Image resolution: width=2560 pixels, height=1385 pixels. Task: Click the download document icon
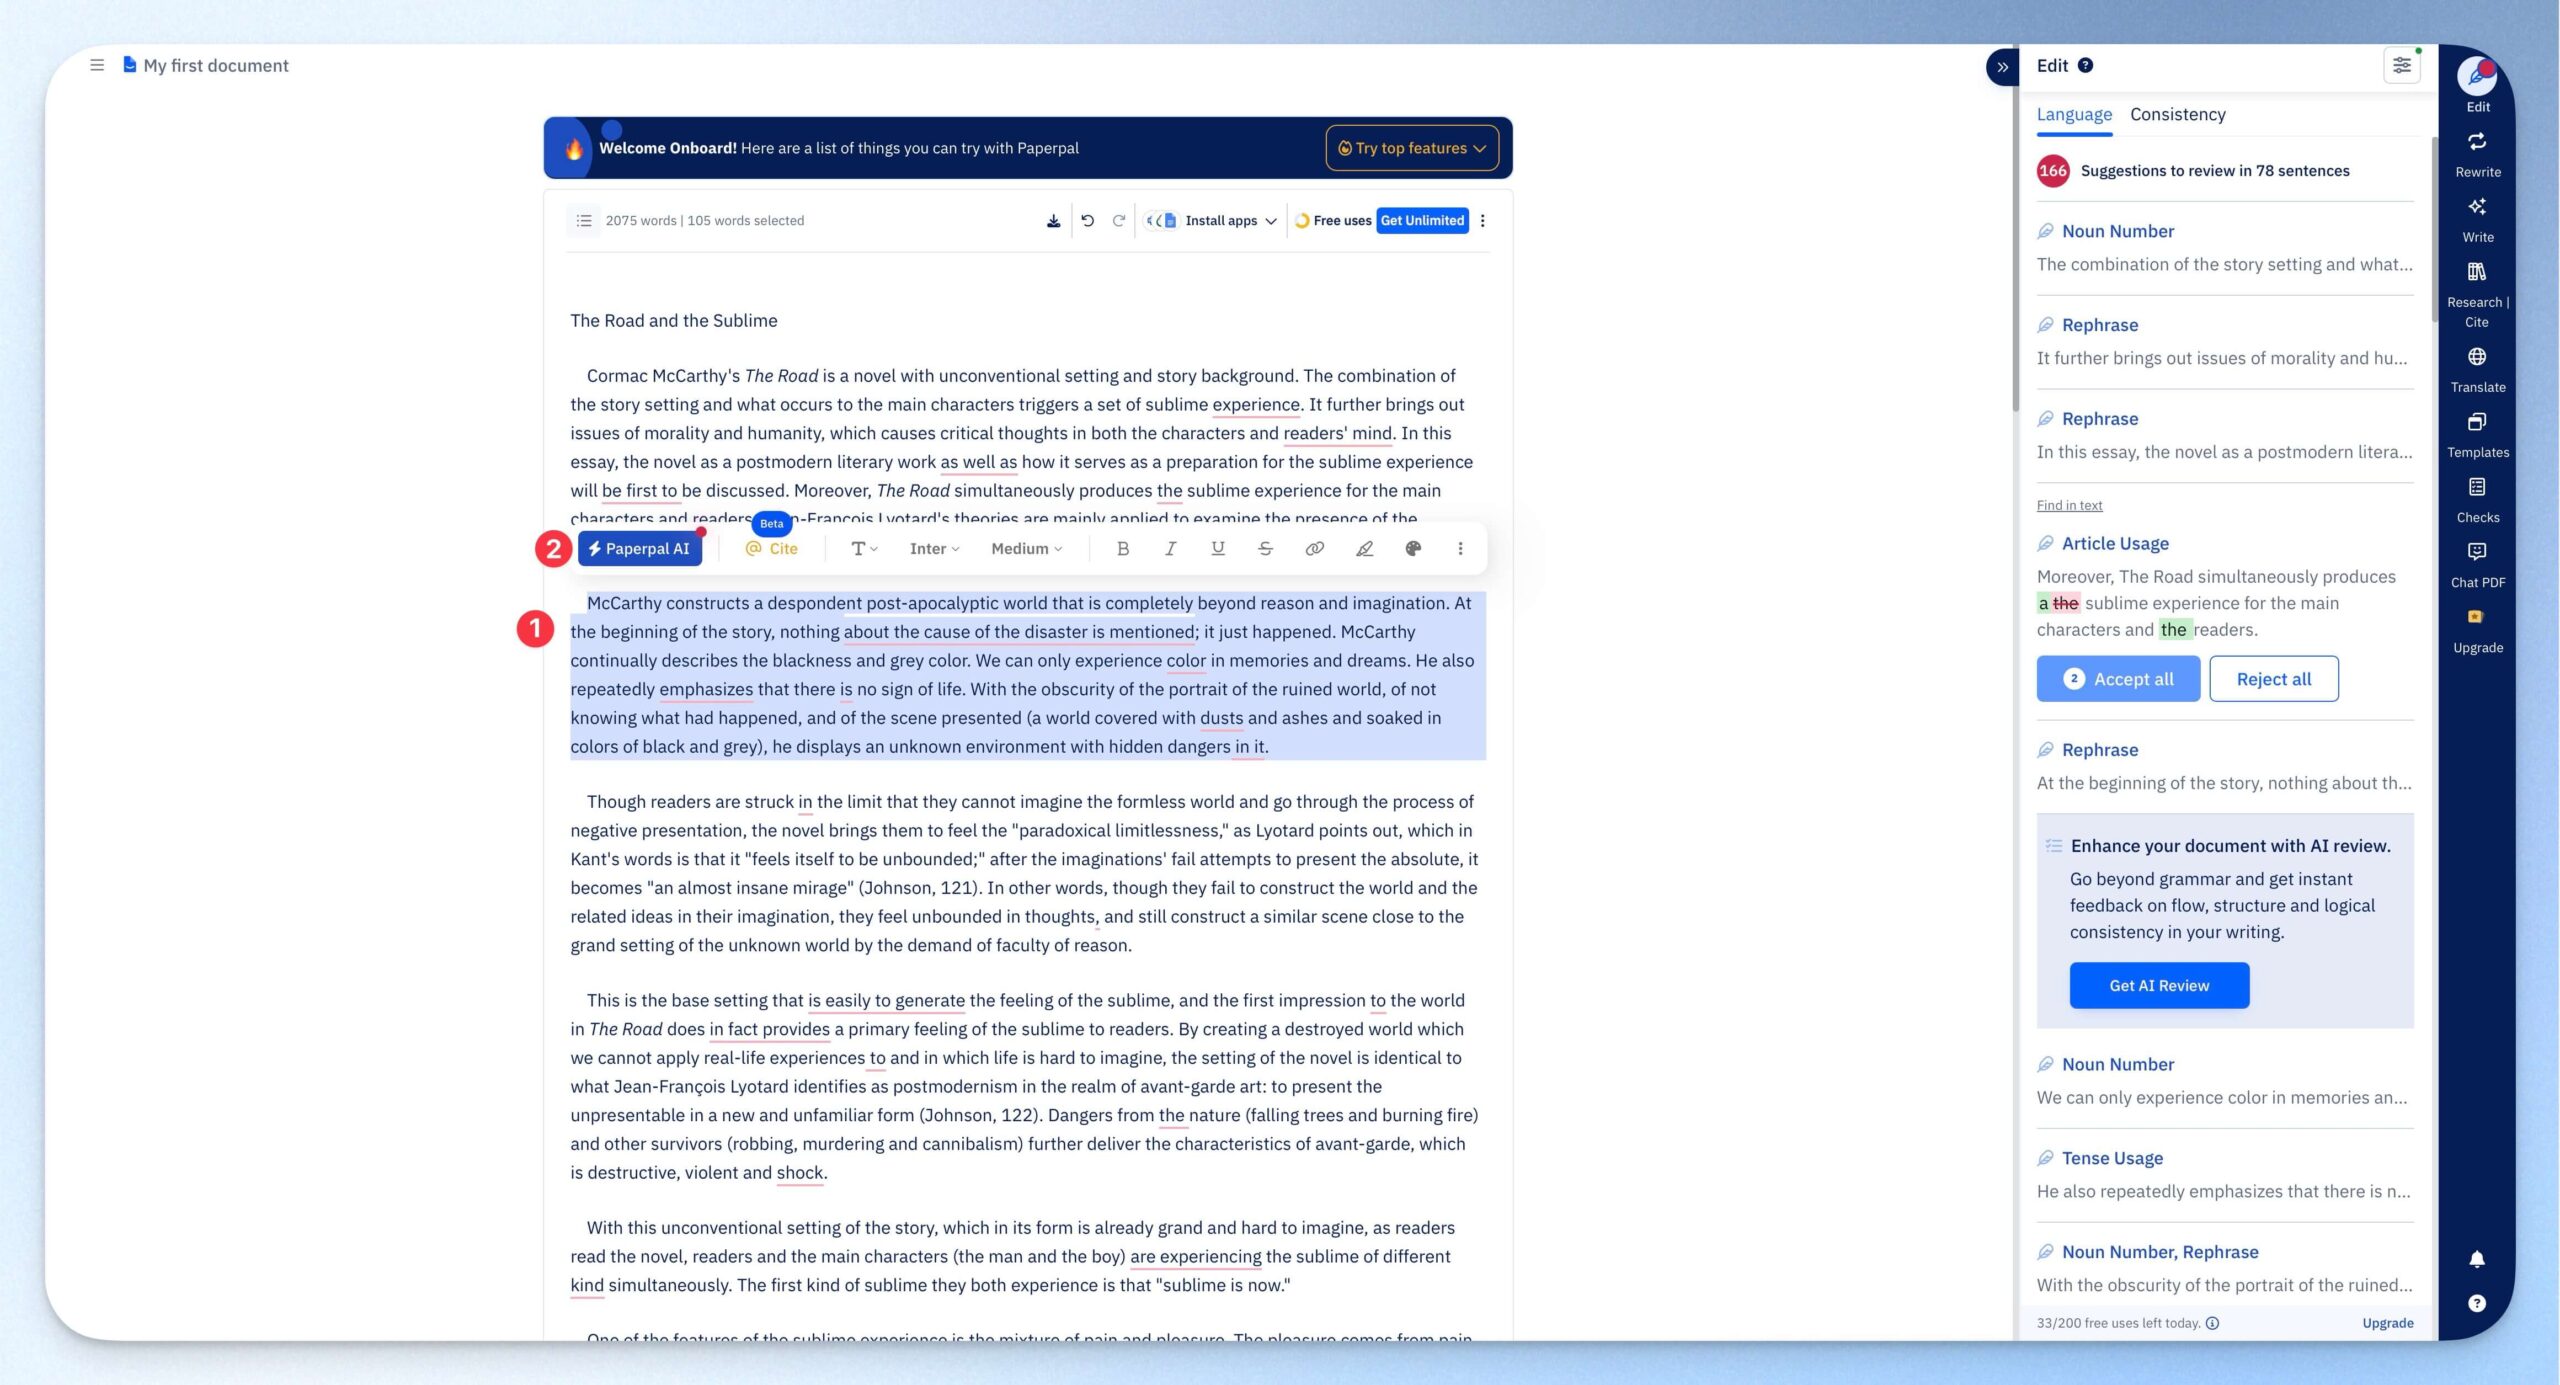[1053, 221]
